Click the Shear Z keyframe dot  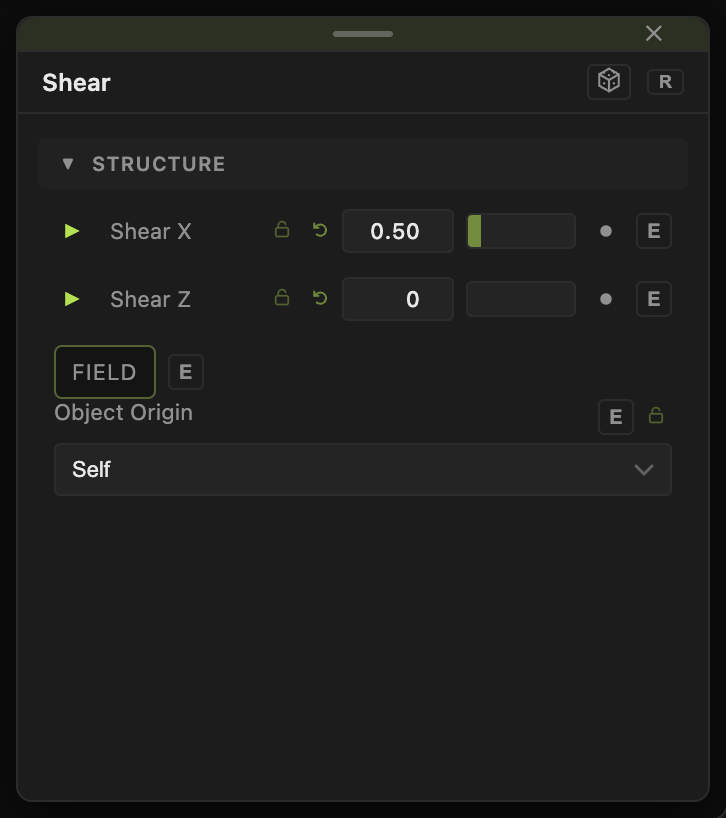606,299
